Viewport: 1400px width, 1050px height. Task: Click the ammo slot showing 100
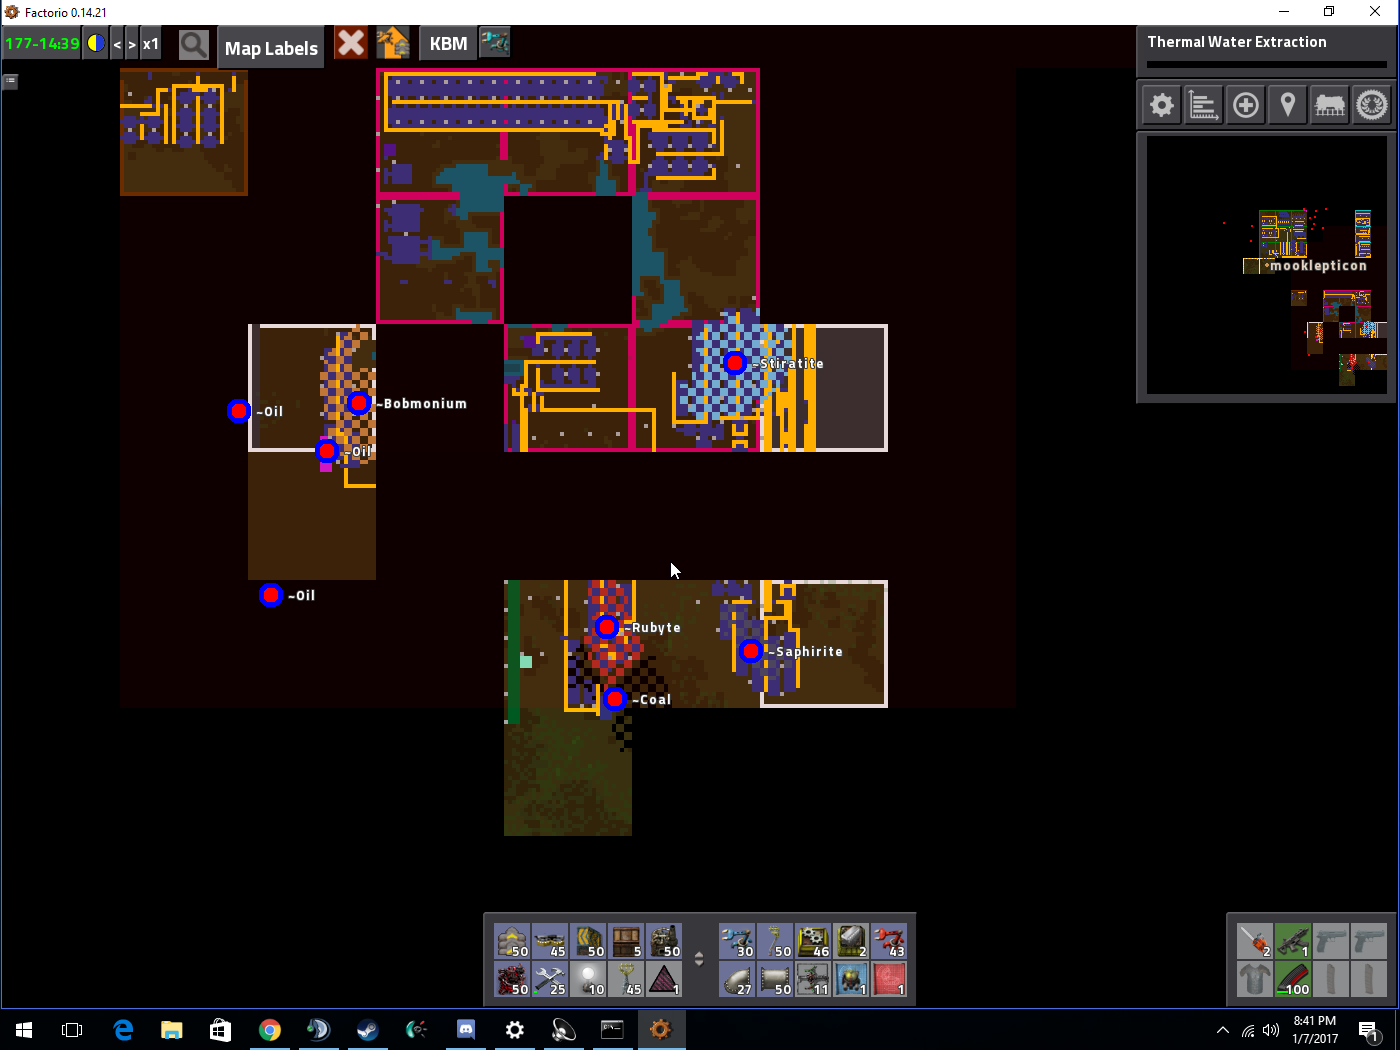click(x=1293, y=979)
